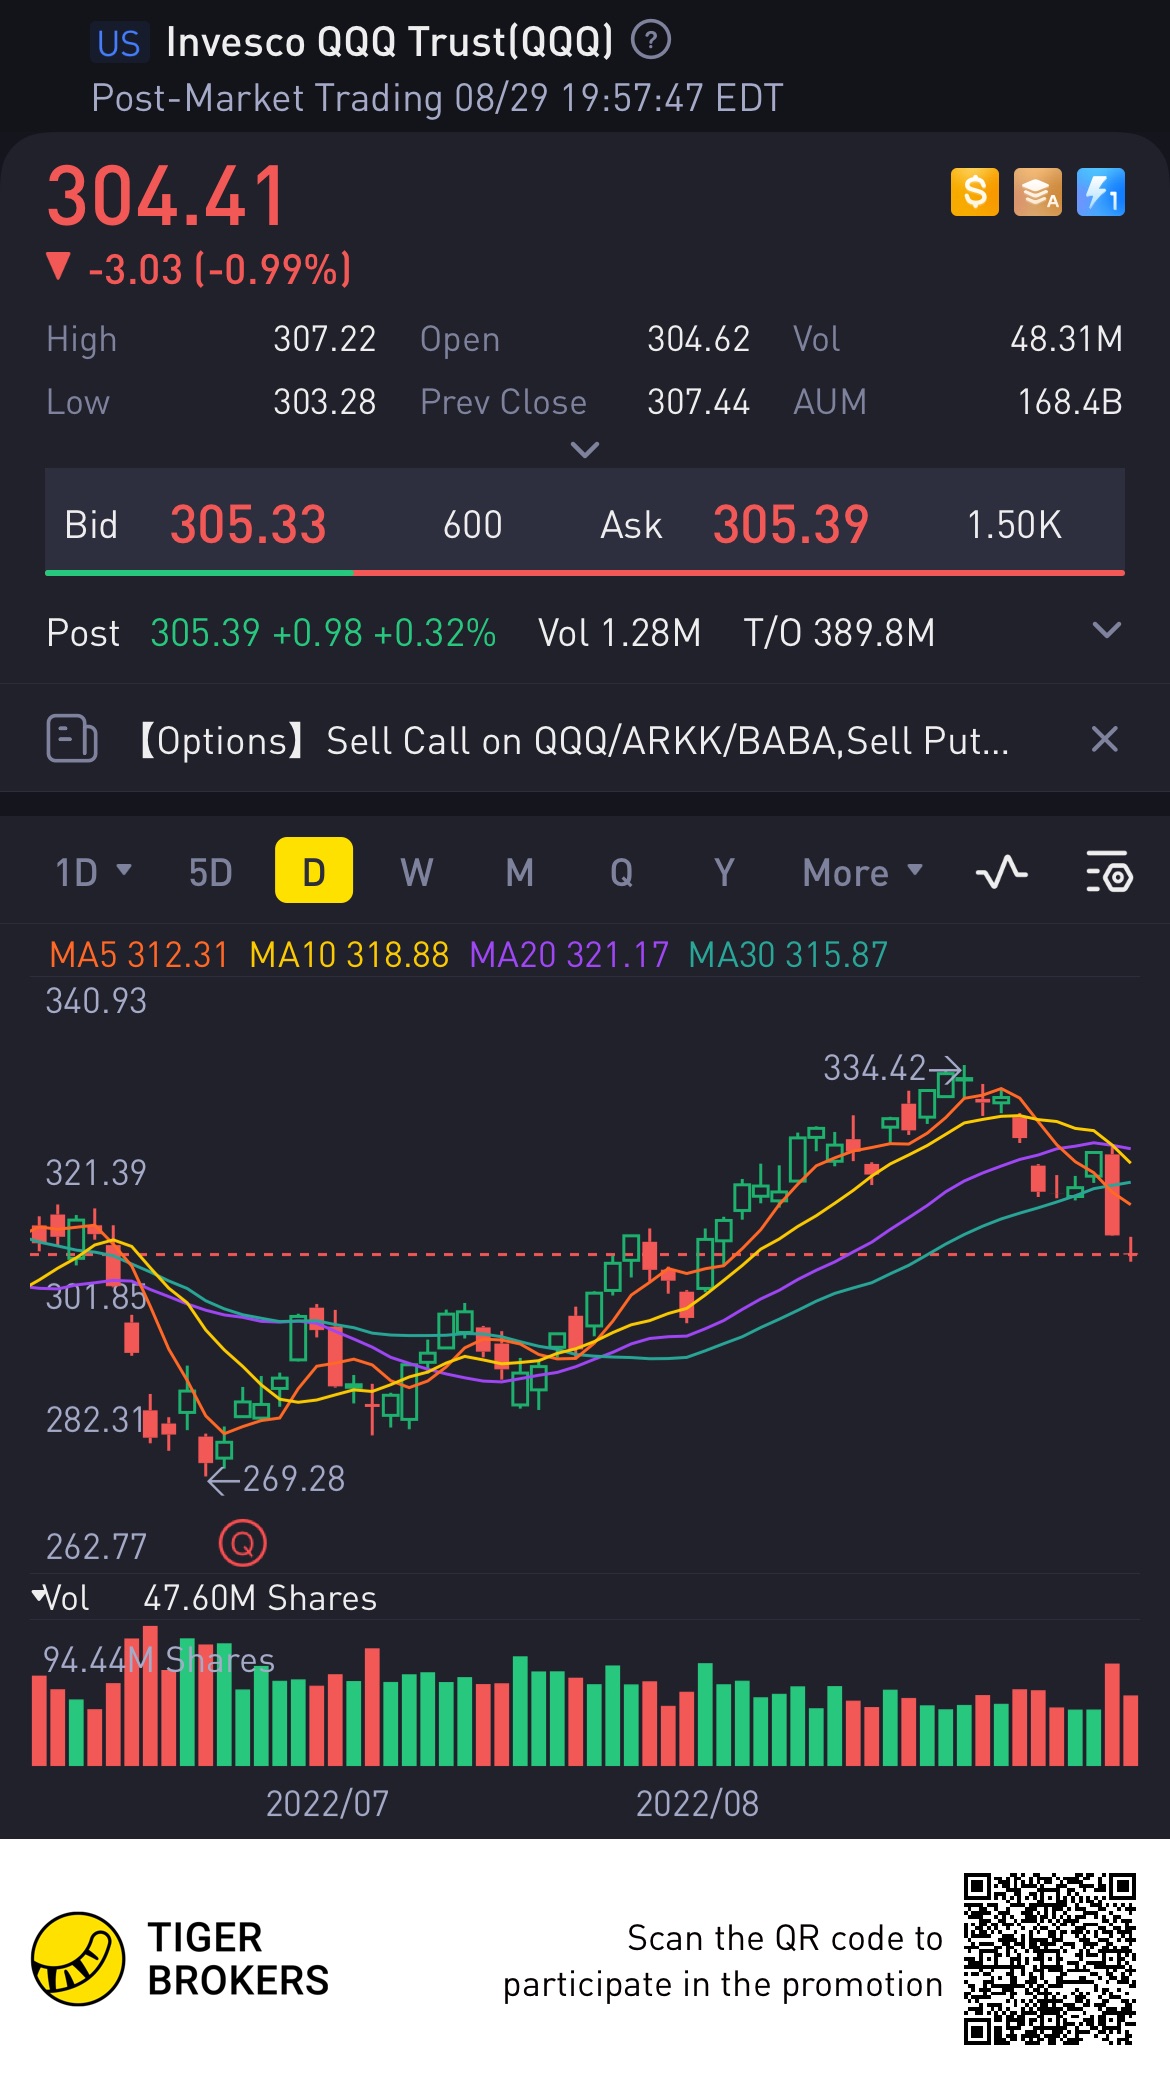Image resolution: width=1170 pixels, height=2079 pixels.
Task: Open chart settings list-eye icon
Action: [1108, 872]
